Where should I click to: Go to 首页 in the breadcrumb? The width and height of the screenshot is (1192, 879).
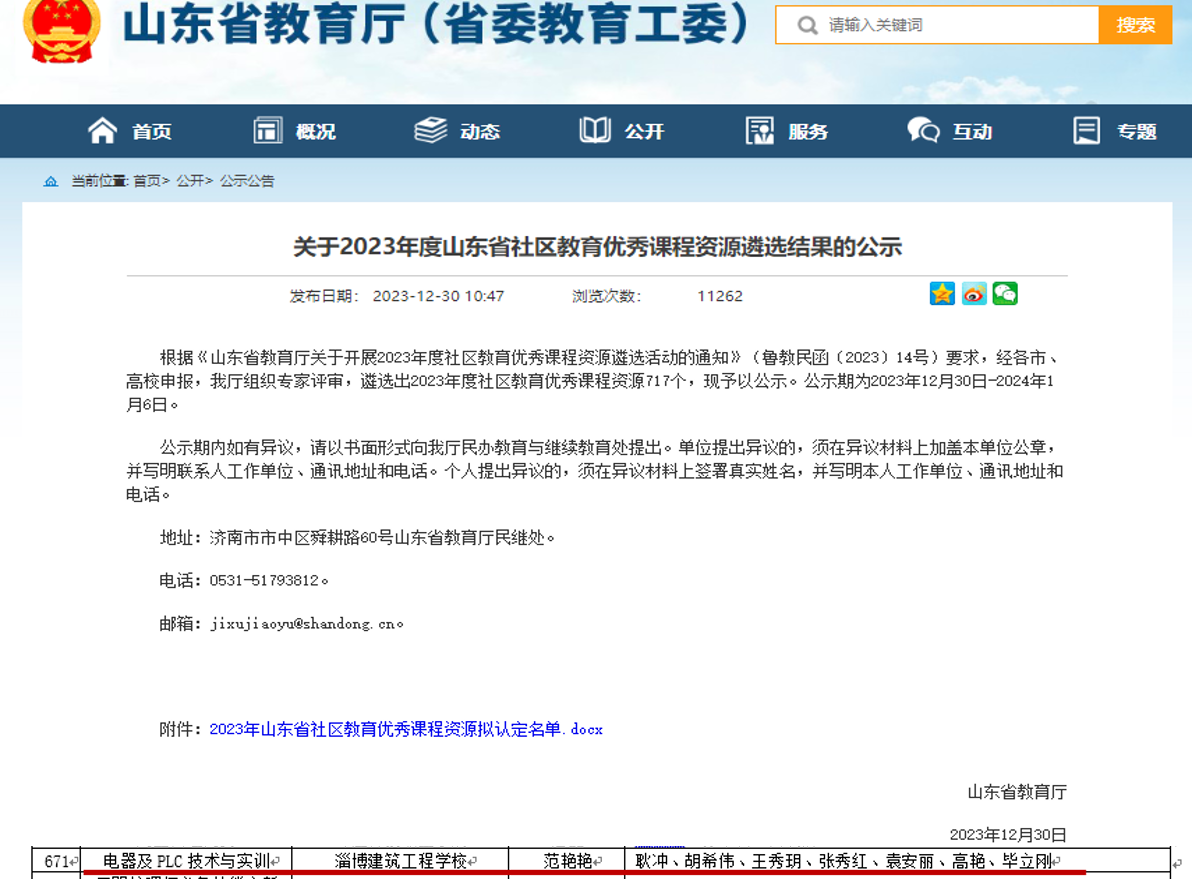(147, 181)
